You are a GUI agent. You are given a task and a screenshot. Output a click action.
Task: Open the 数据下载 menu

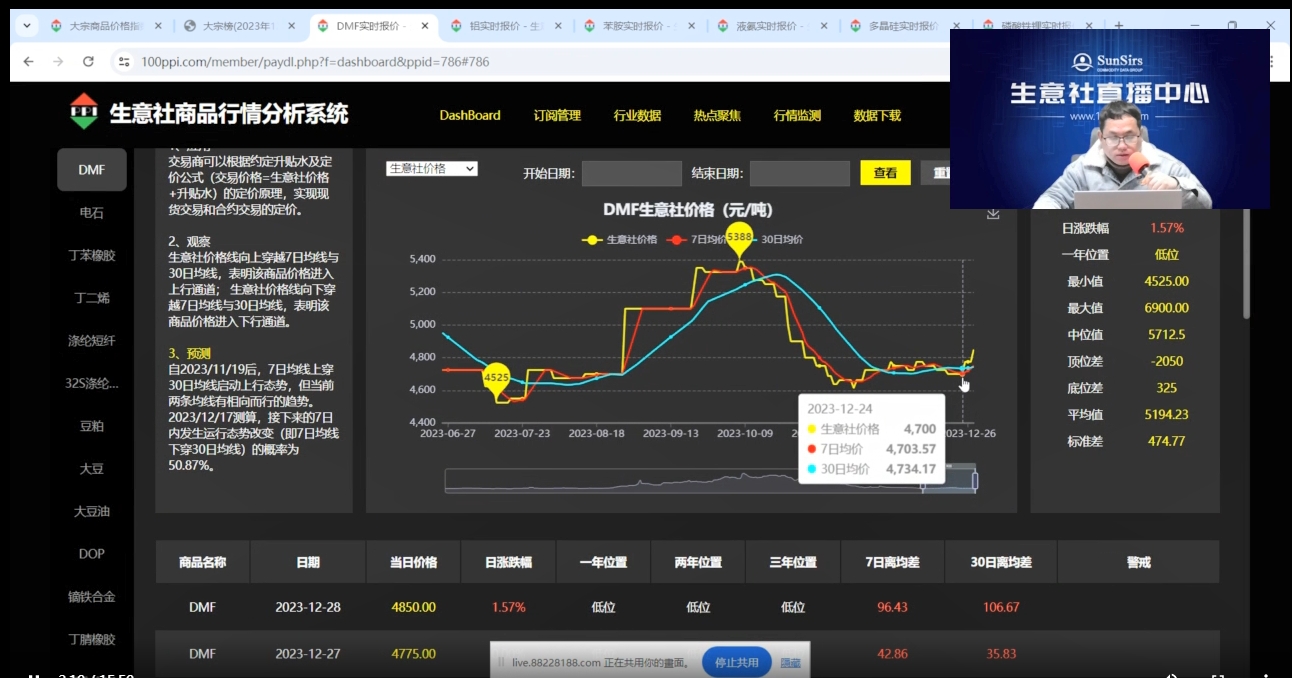pos(877,115)
